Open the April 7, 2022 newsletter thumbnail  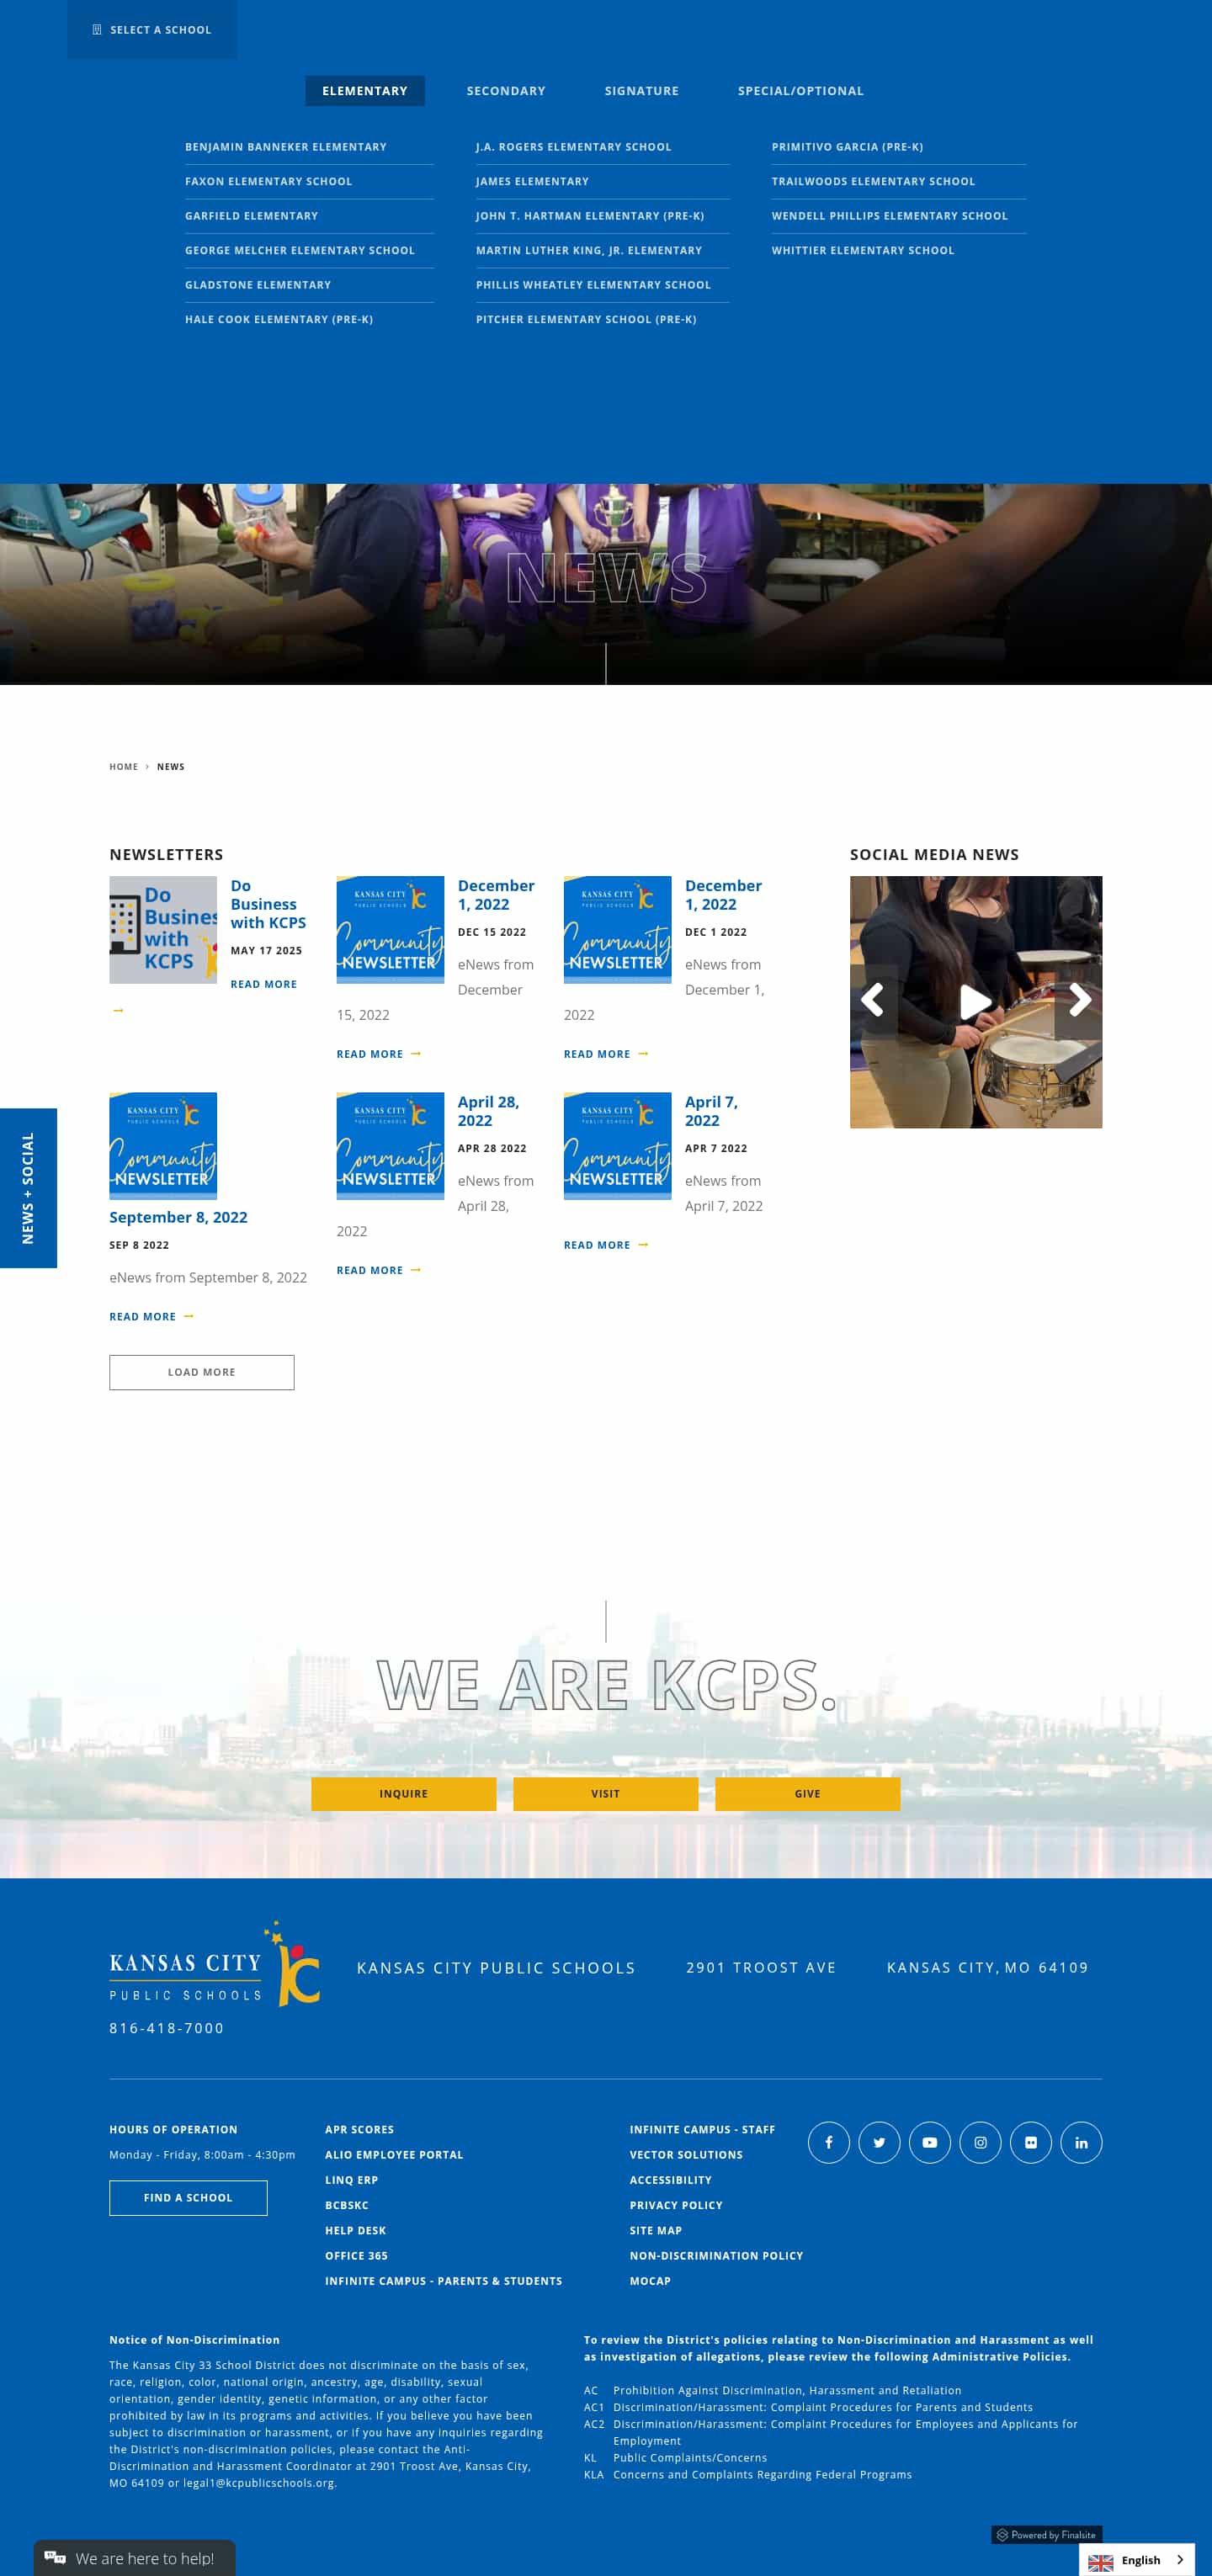(617, 1146)
